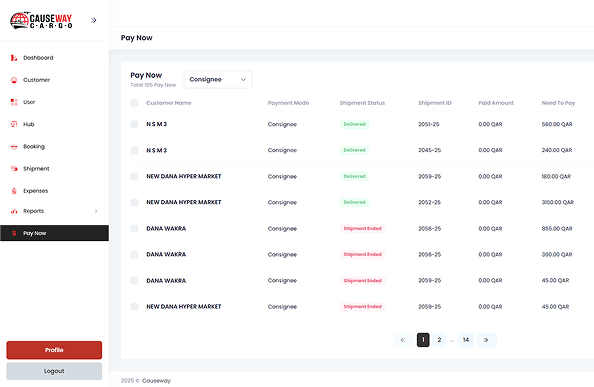Click the Customer Name column header
Screen dimensions: 594x387
point(169,103)
